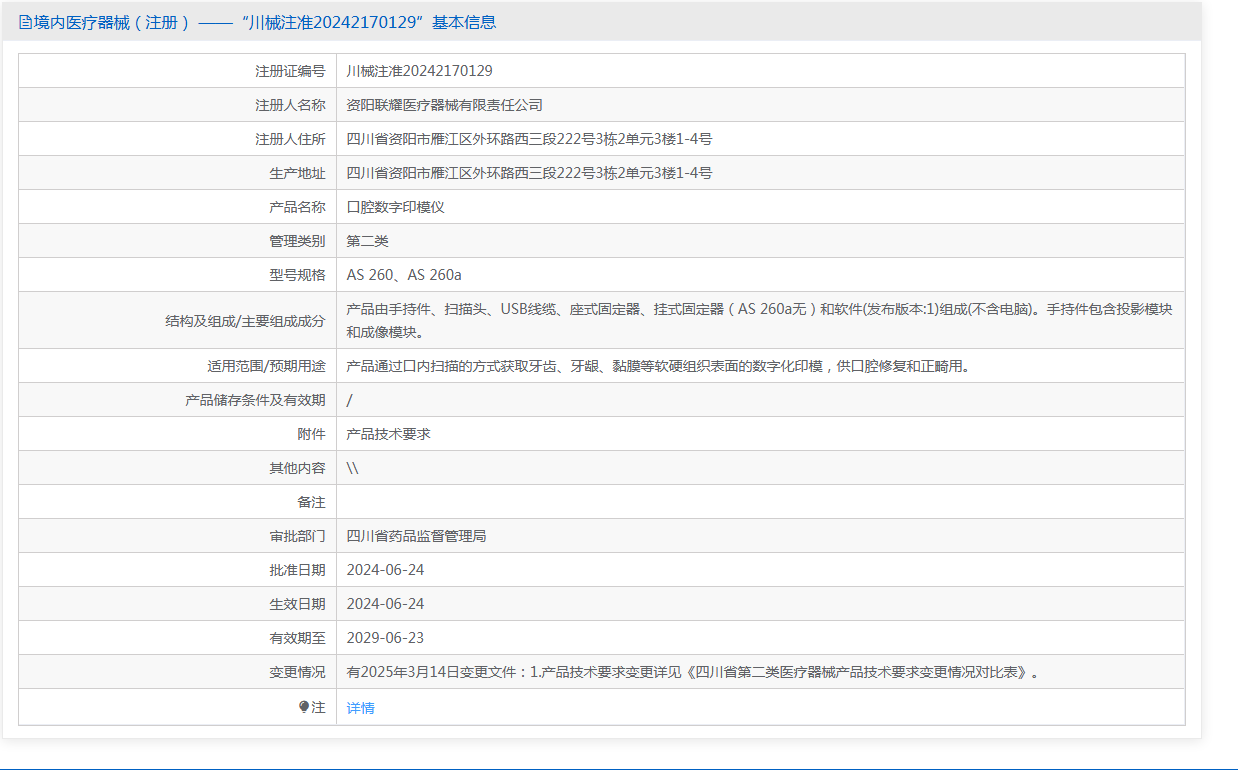1238x770 pixels.
Task: Click the 注册证编号 label cell
Action: click(290, 71)
